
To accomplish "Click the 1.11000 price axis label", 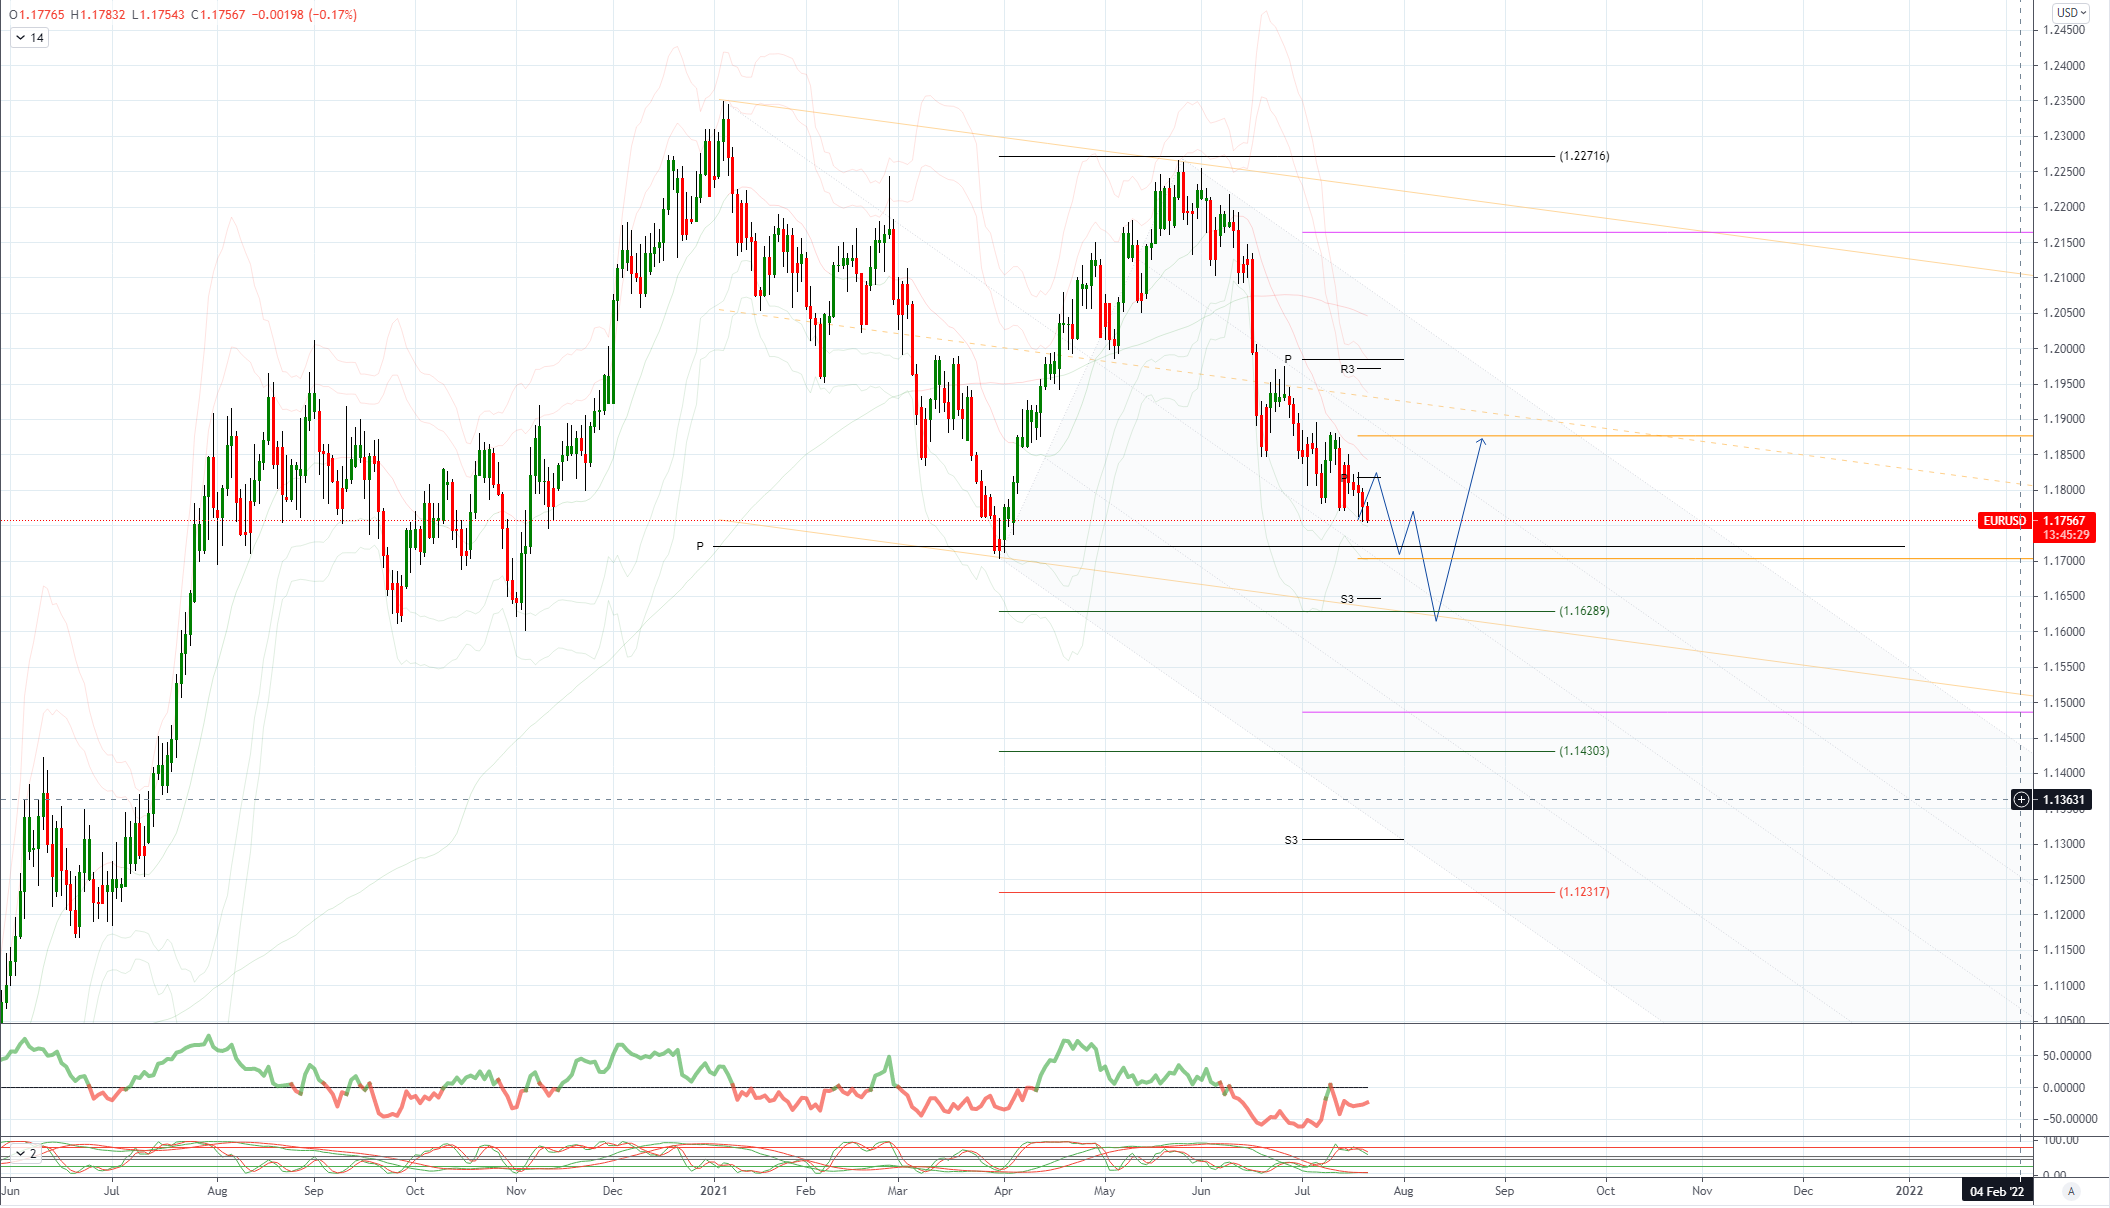I will pyautogui.click(x=2064, y=986).
